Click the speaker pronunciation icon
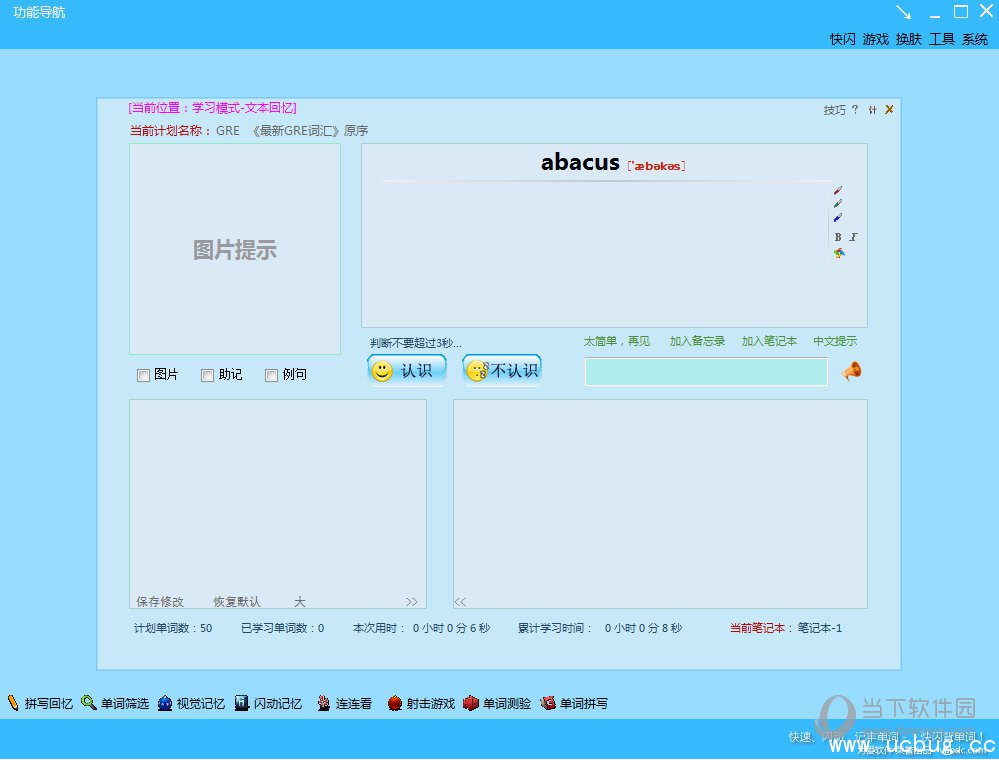This screenshot has height=760, width=999. pos(852,372)
